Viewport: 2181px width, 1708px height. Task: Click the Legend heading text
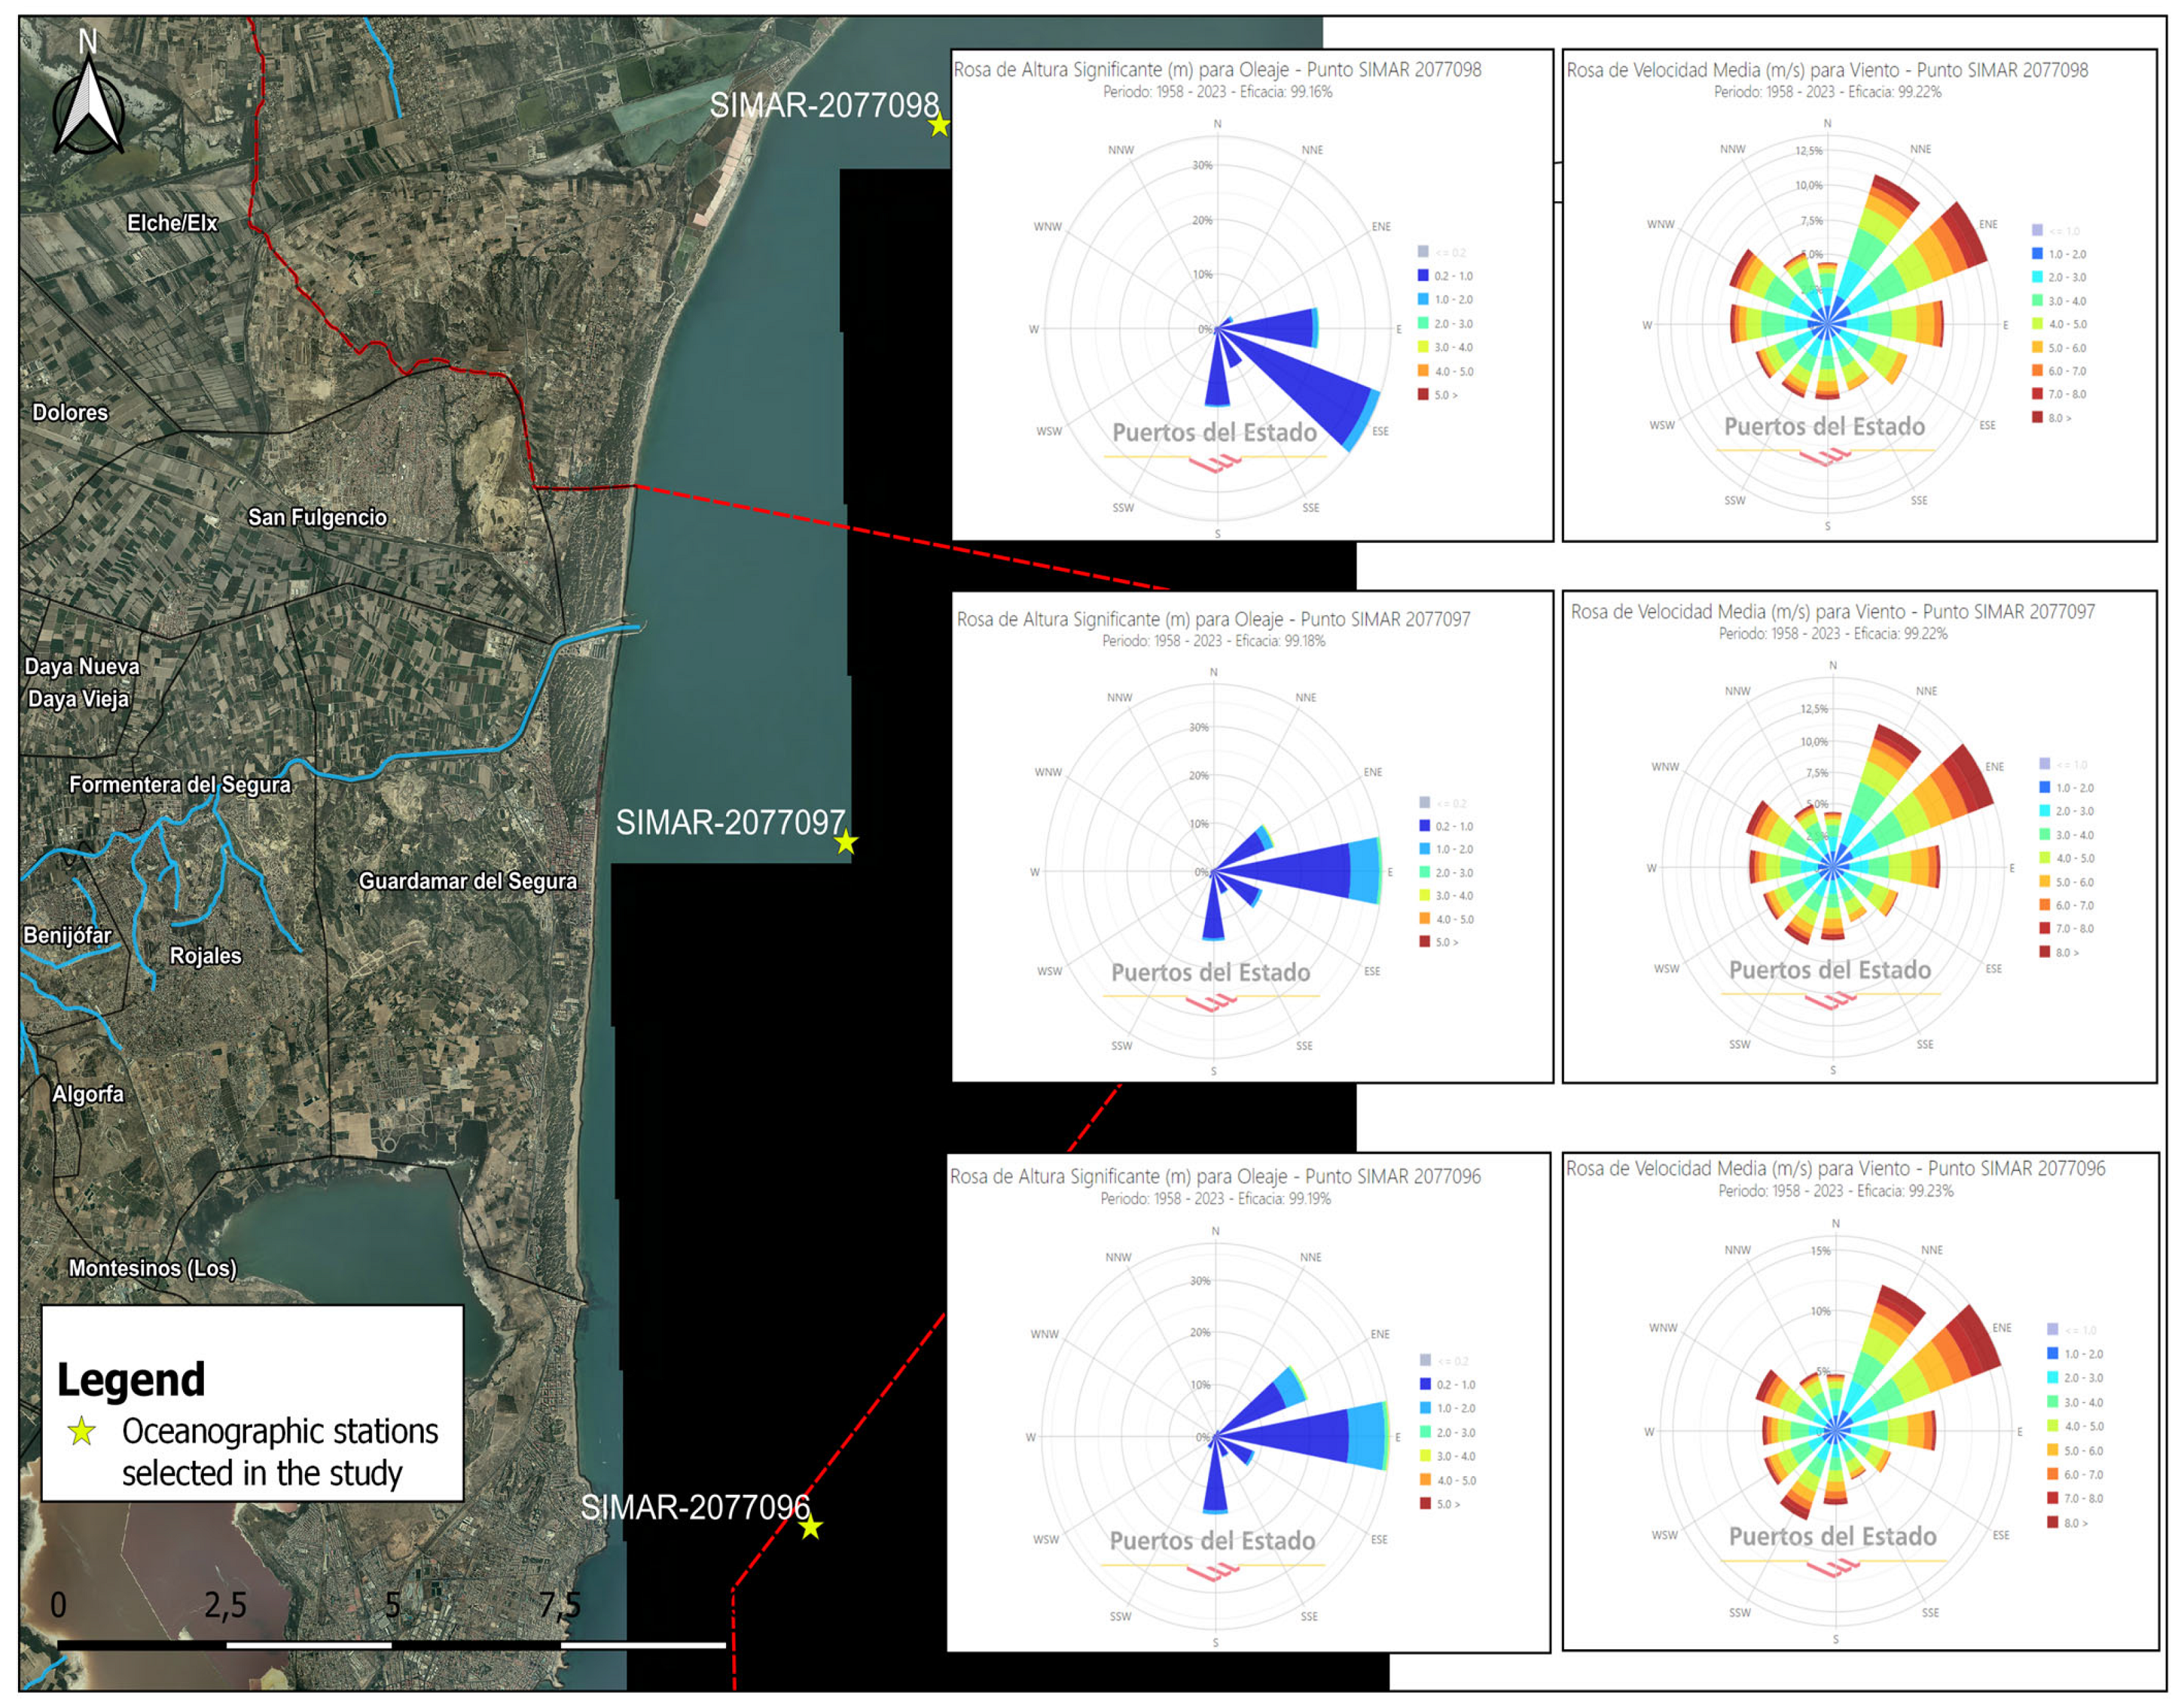point(131,1379)
